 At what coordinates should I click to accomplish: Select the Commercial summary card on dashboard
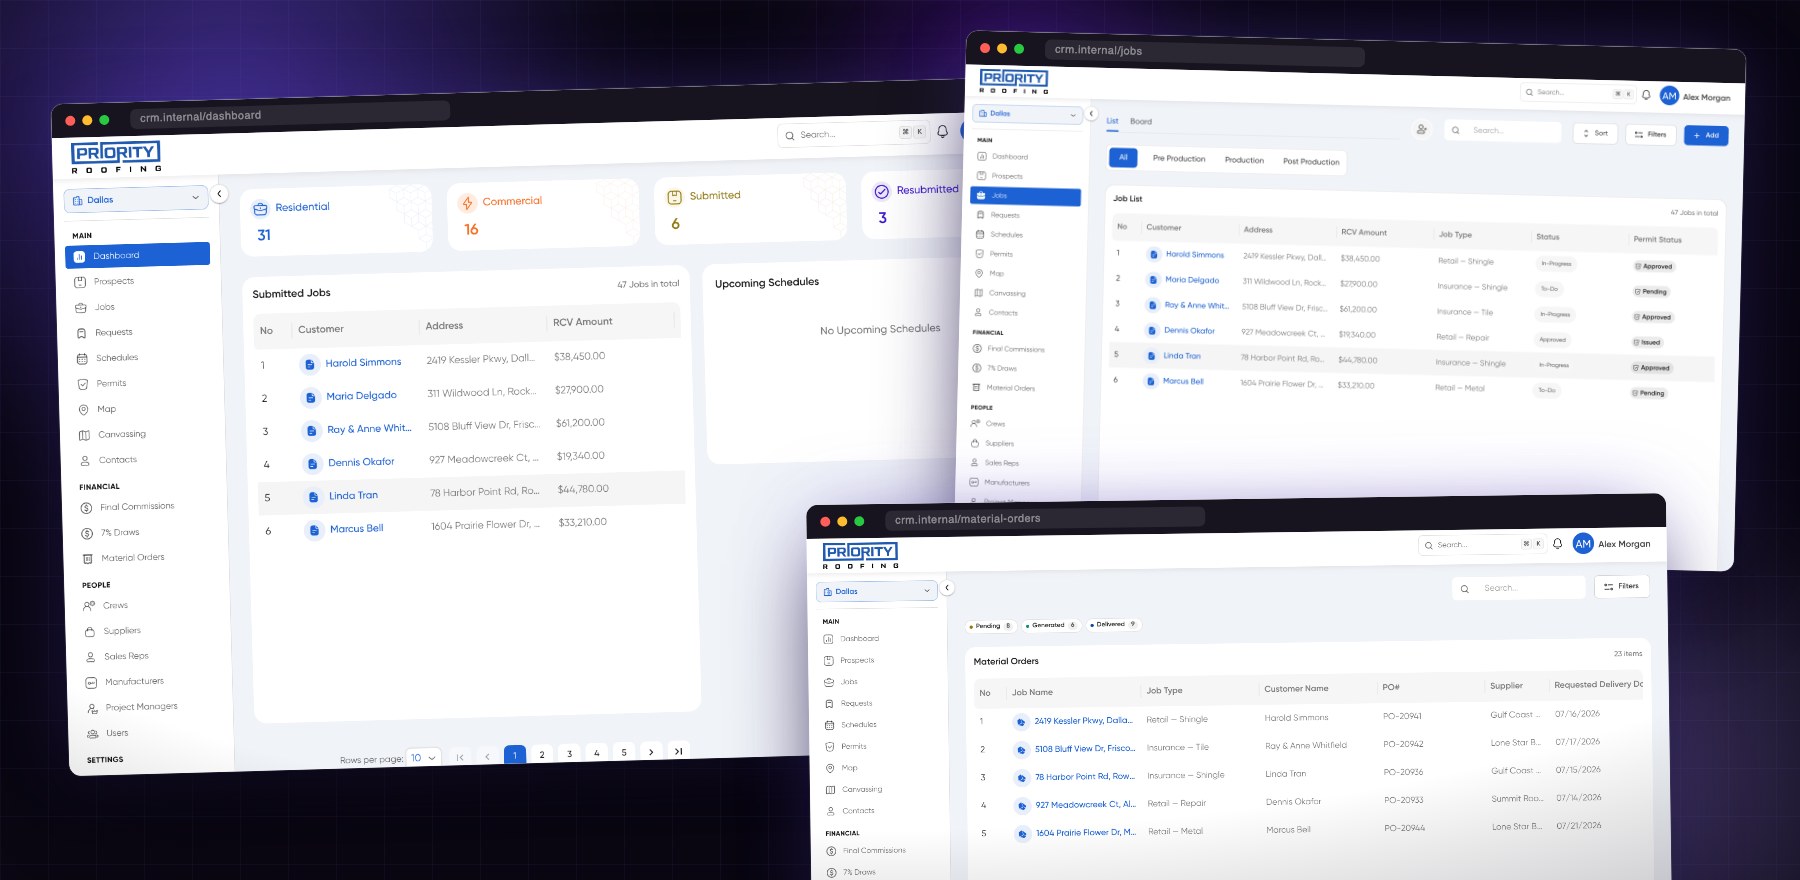[542, 214]
